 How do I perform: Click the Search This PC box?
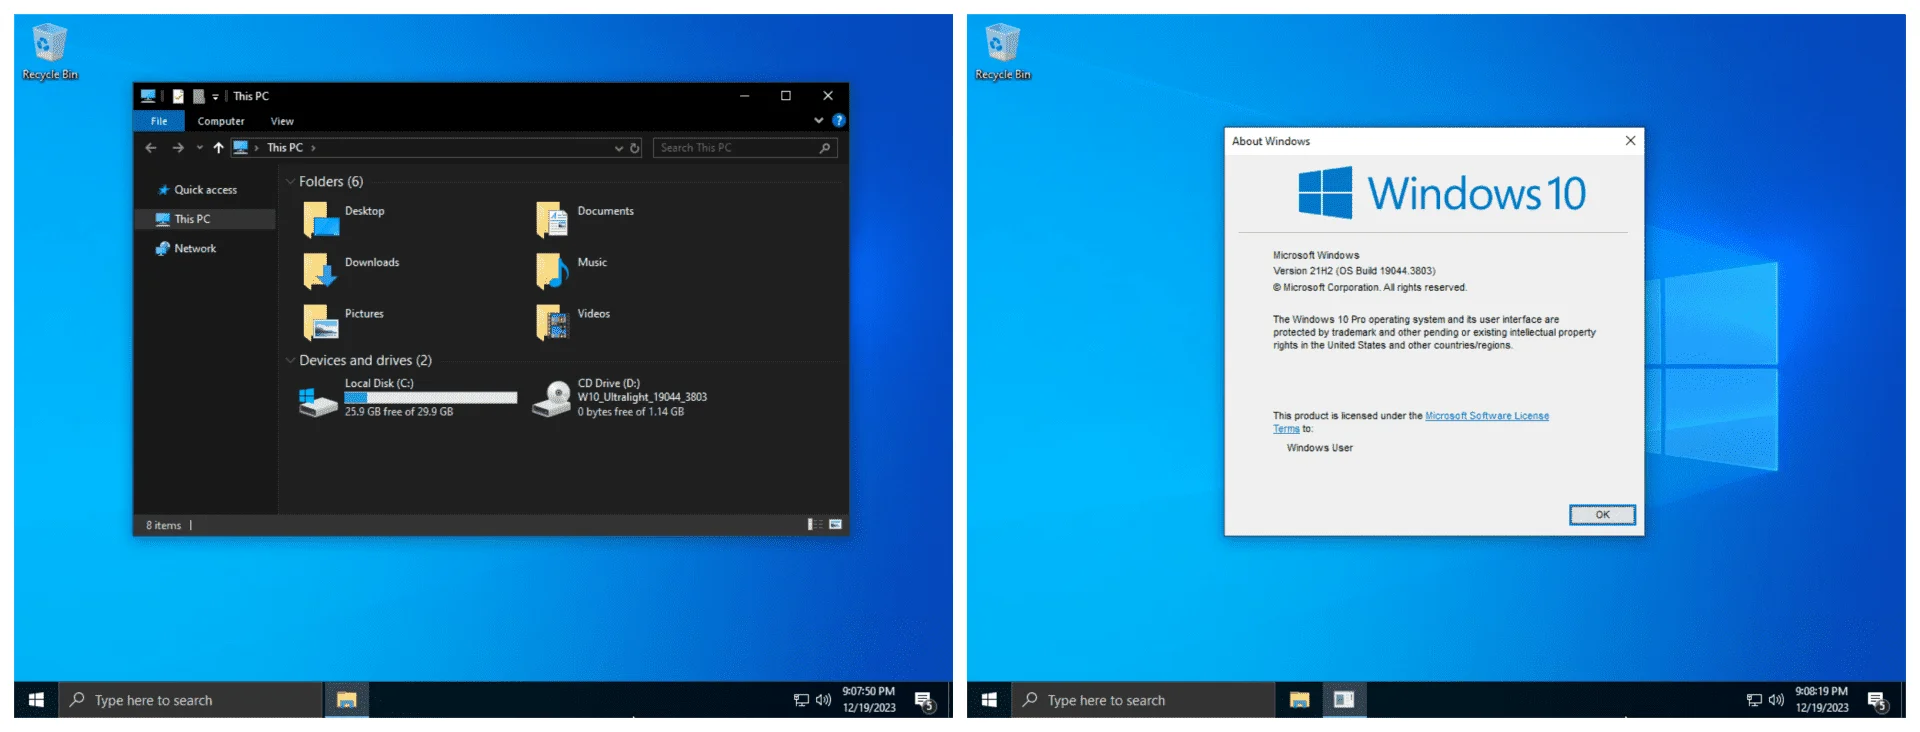tap(745, 148)
